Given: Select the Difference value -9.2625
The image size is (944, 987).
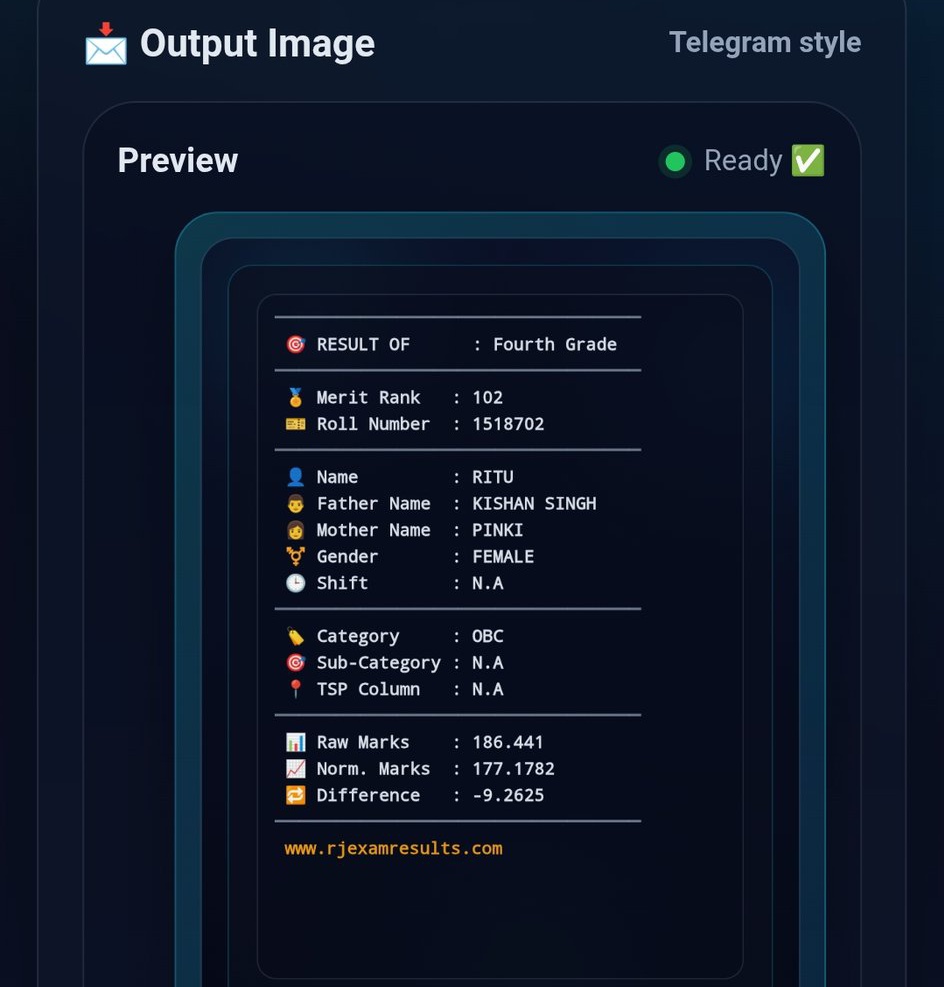Looking at the screenshot, I should point(509,795).
